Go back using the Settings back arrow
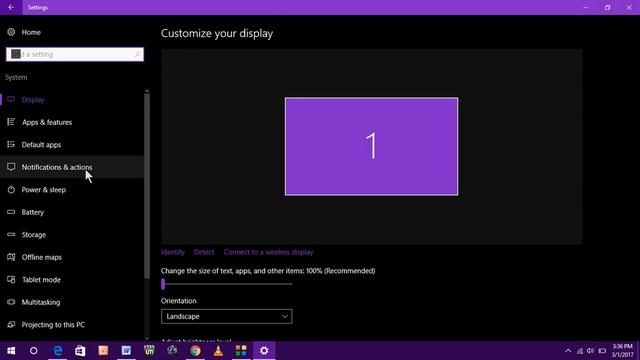 tap(11, 7)
